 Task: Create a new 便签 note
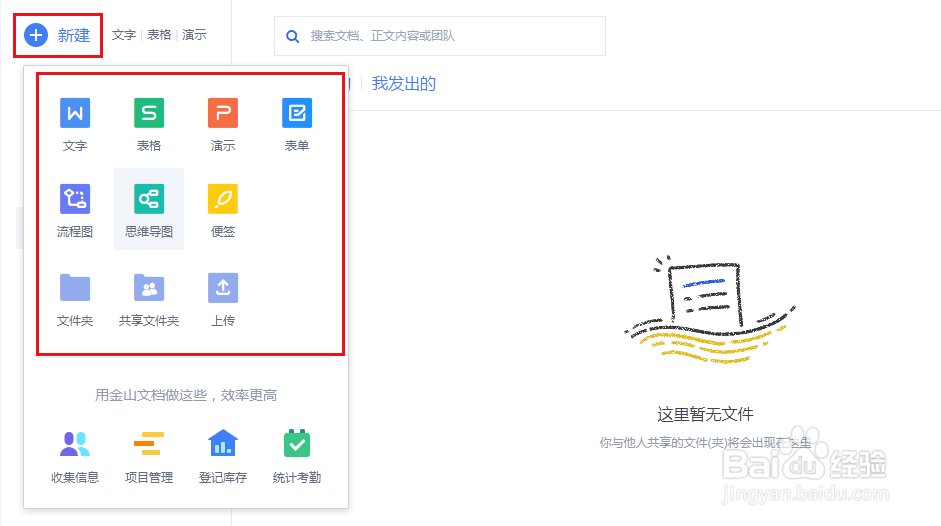223,211
